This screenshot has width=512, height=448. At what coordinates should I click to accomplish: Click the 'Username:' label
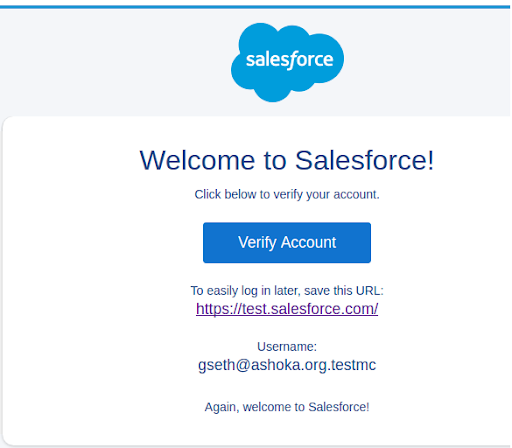click(x=287, y=347)
